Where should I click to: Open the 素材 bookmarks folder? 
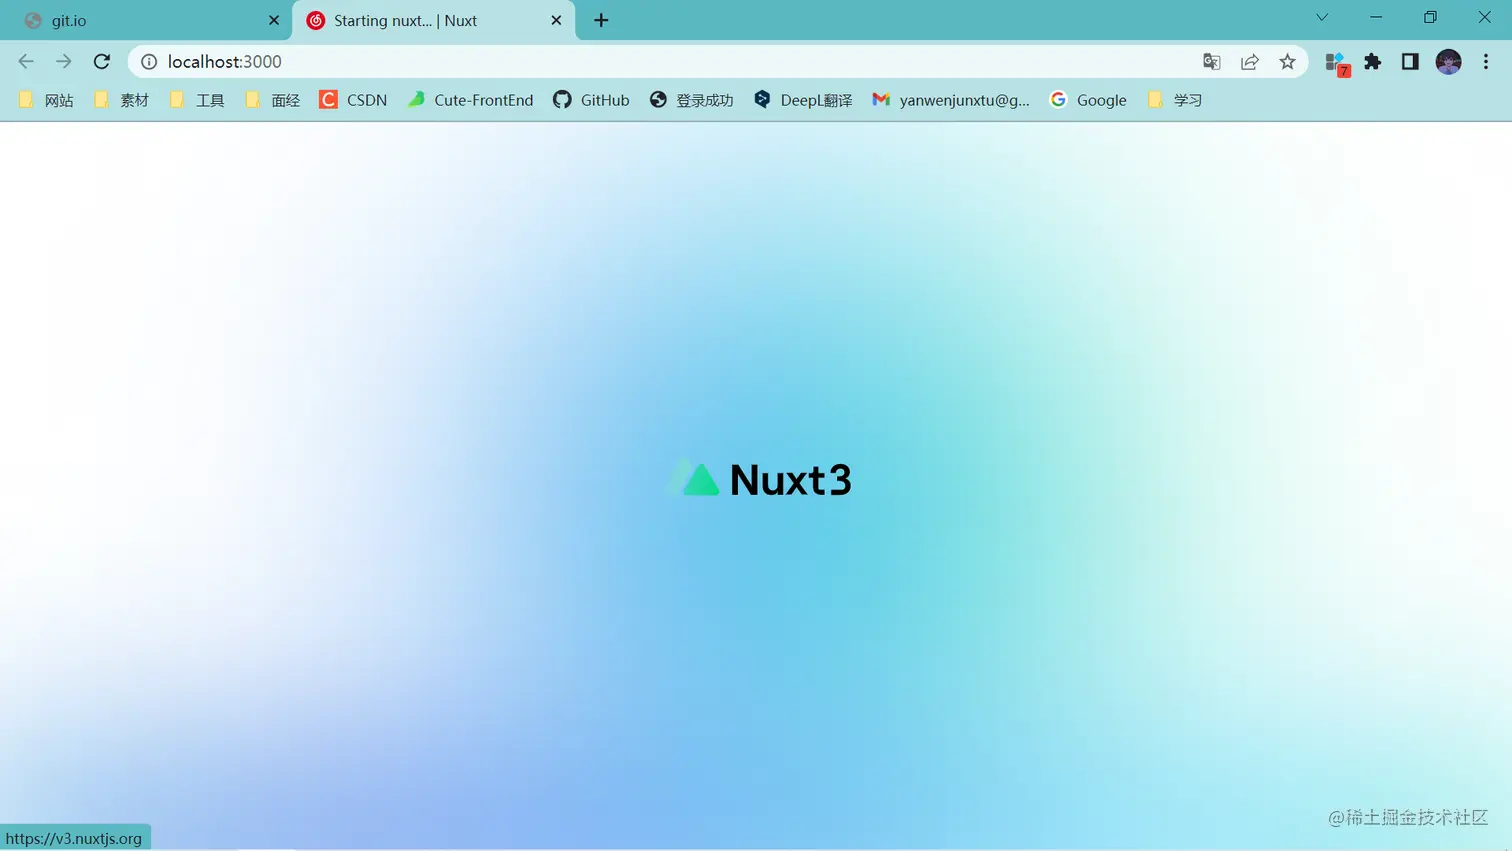tap(121, 100)
